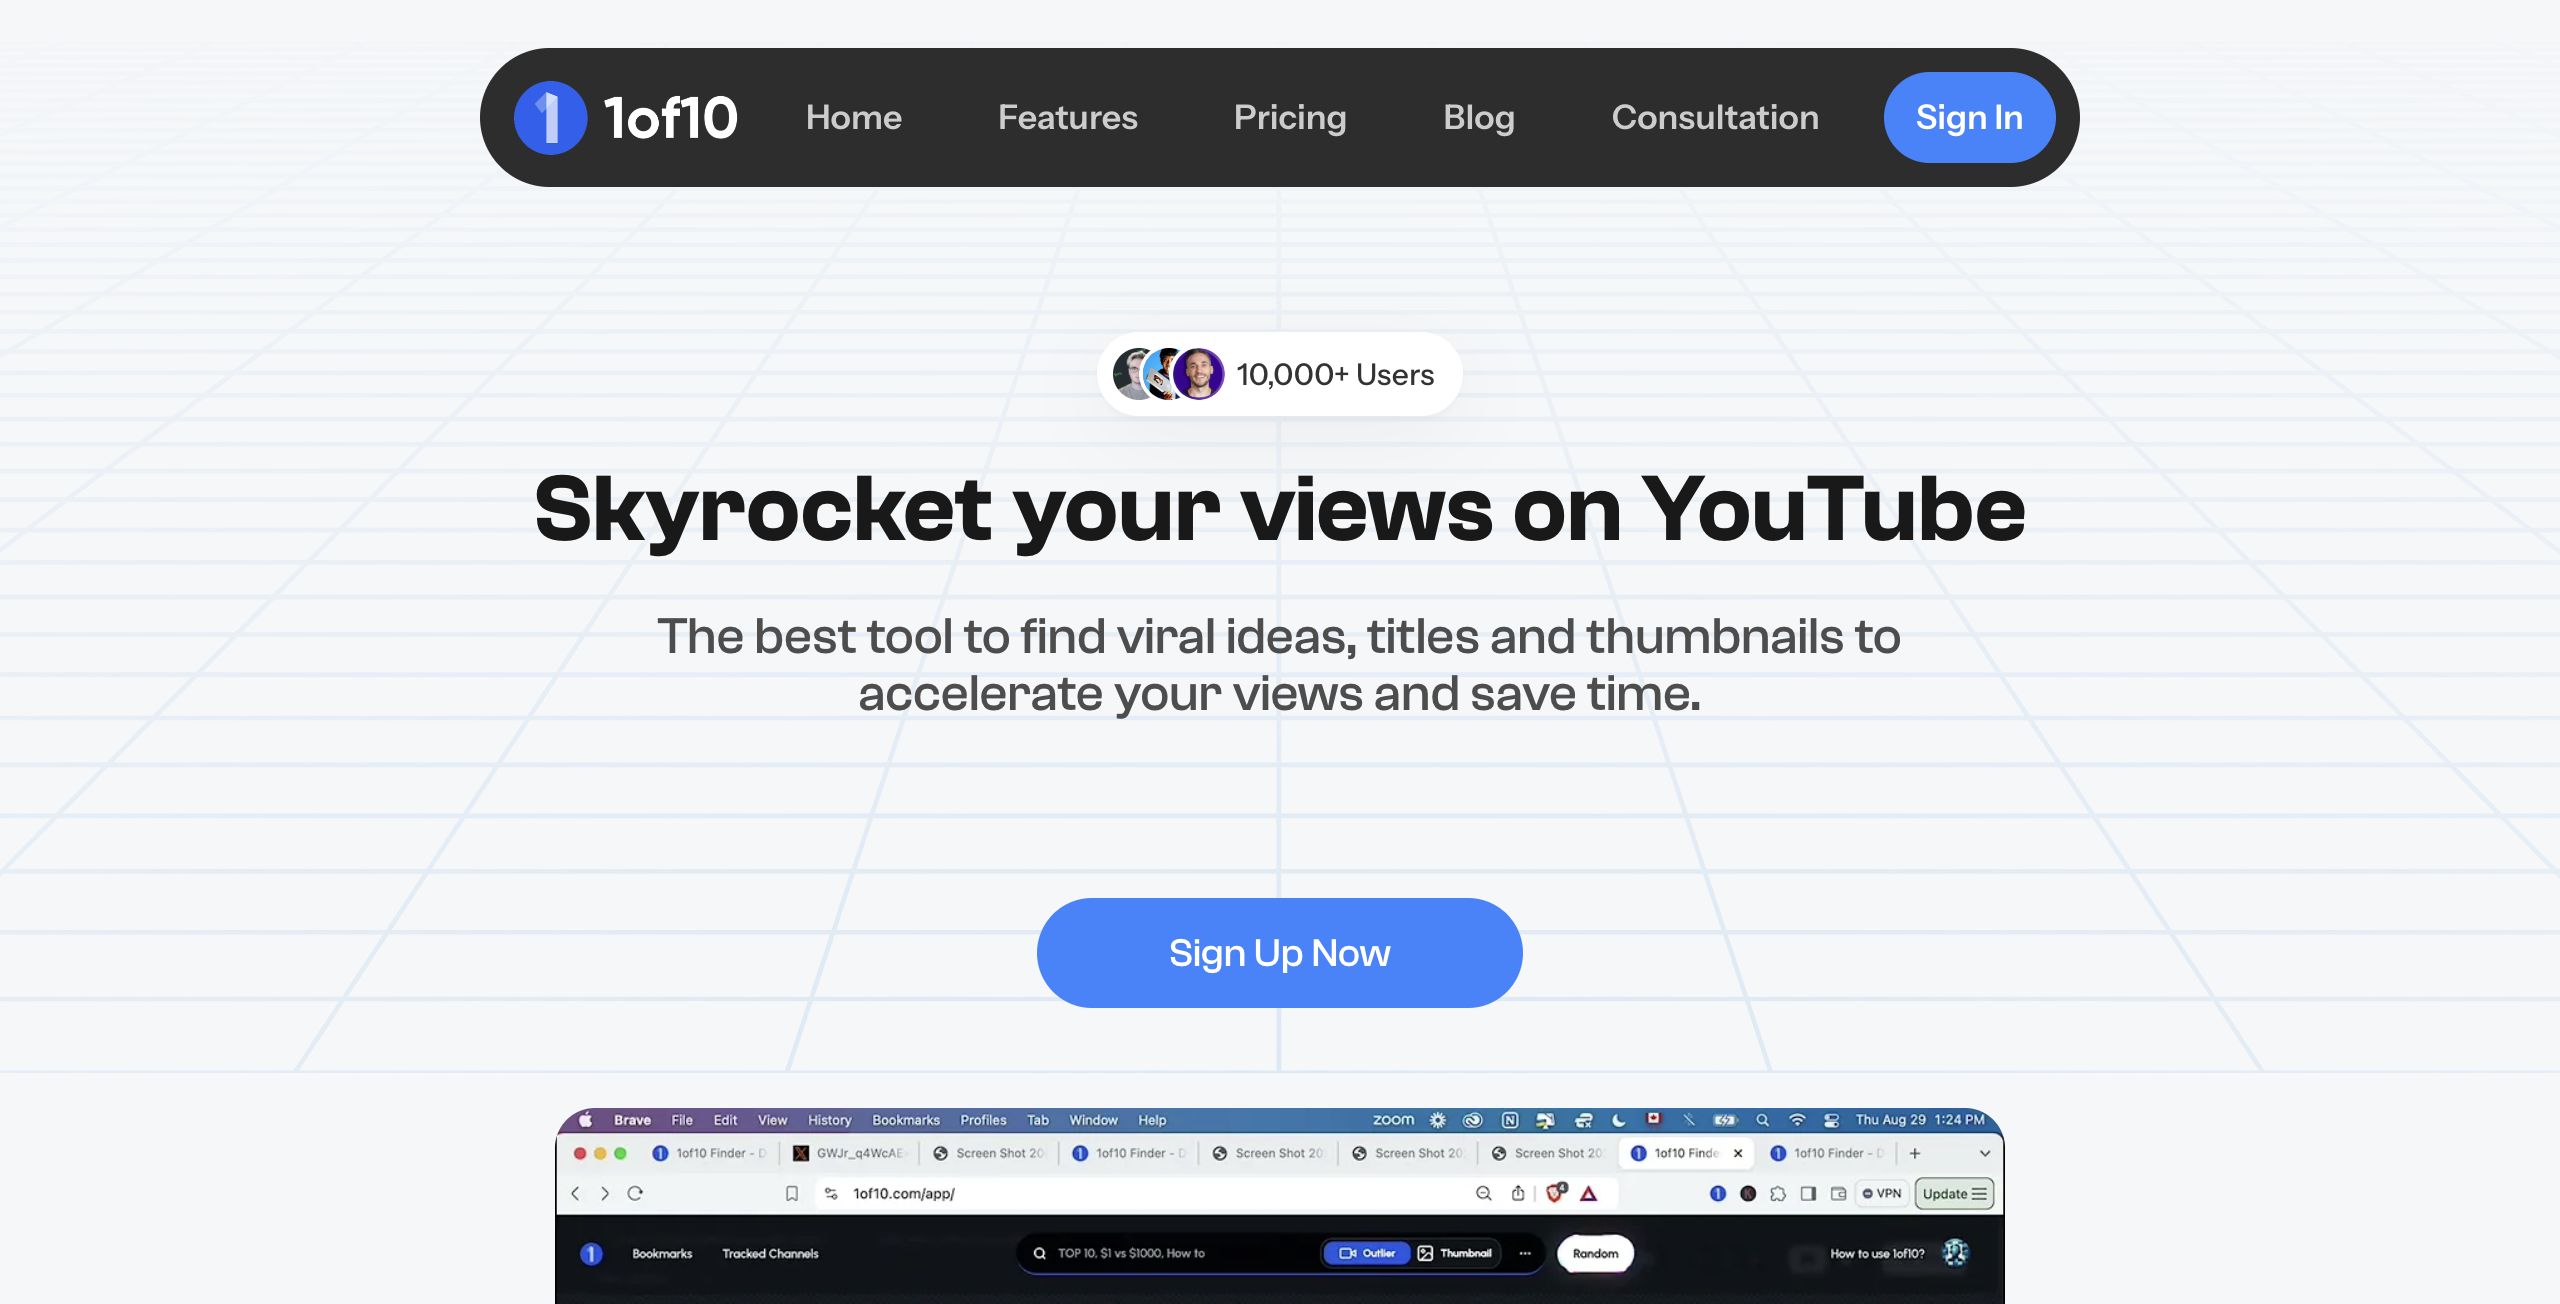This screenshot has height=1304, width=2560.
Task: Click the Brave Rewards triangle icon
Action: [x=1588, y=1193]
